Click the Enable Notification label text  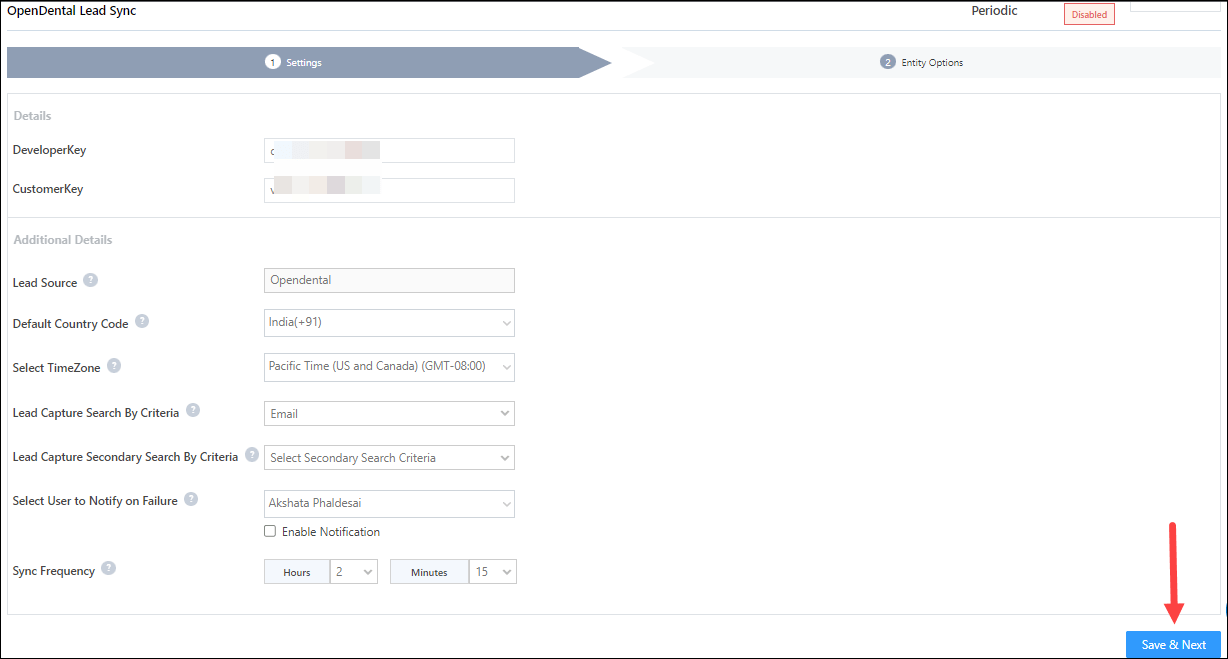point(331,532)
